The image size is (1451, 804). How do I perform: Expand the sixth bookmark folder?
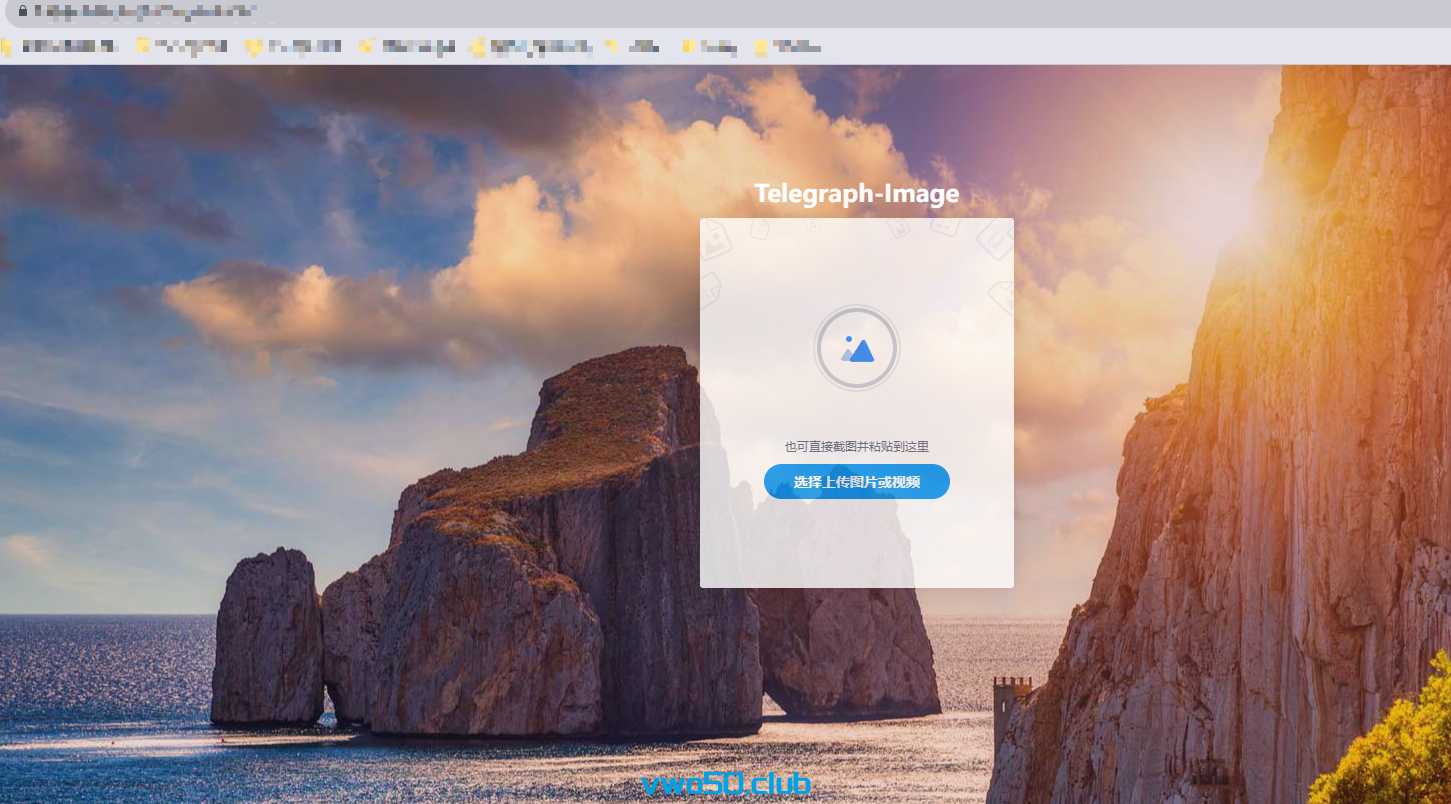tap(635, 46)
